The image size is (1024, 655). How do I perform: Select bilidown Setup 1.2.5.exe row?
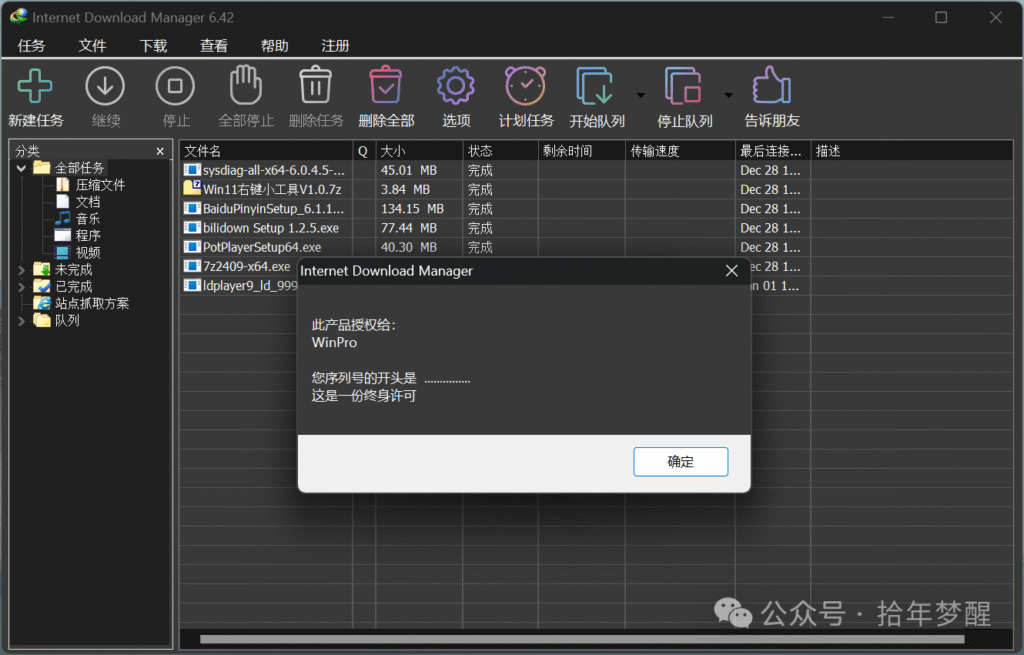597,228
